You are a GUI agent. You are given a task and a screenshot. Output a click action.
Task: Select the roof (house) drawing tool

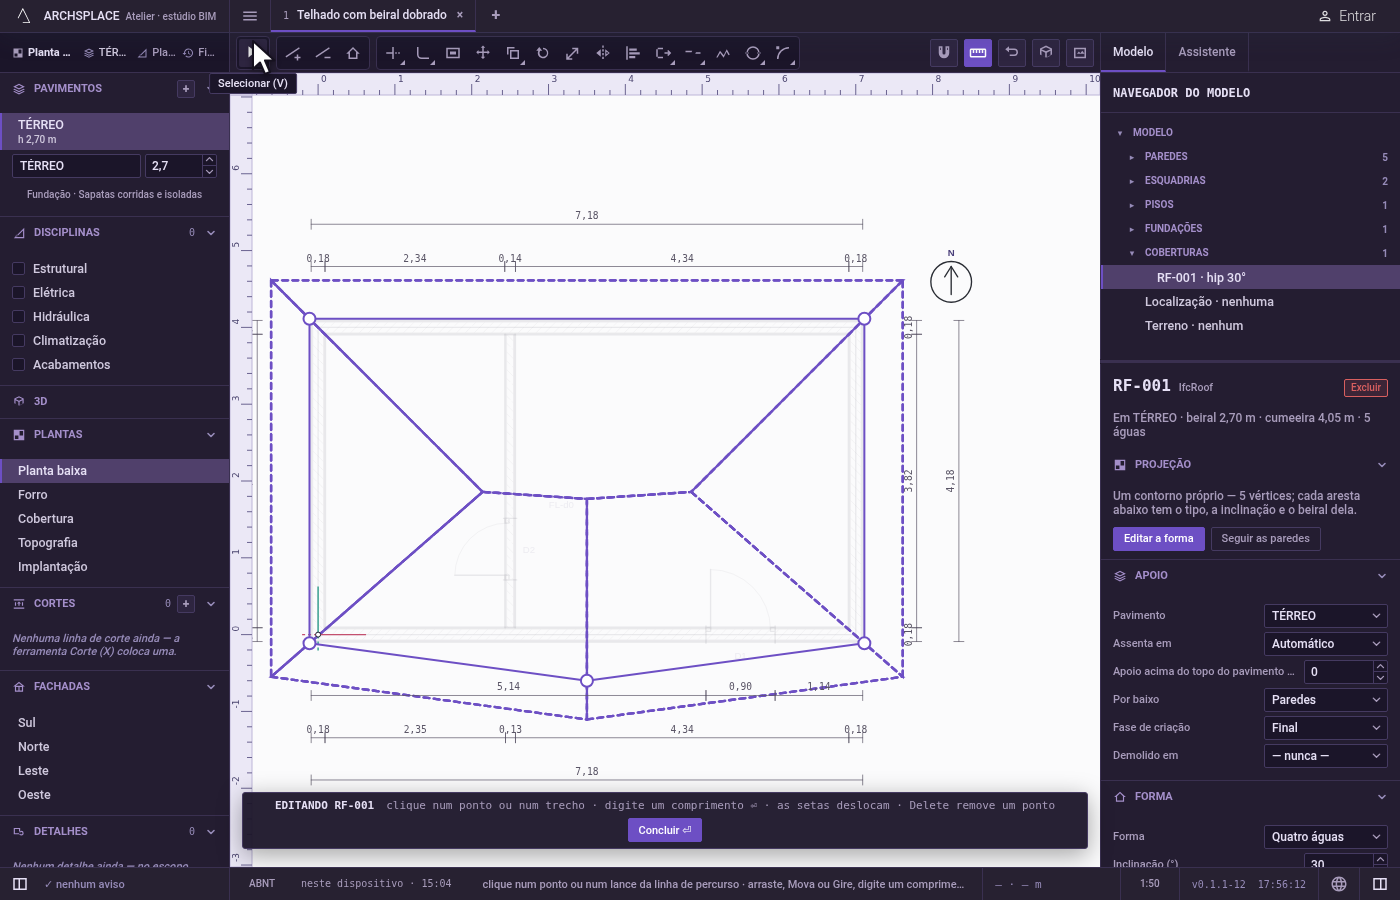click(x=353, y=53)
